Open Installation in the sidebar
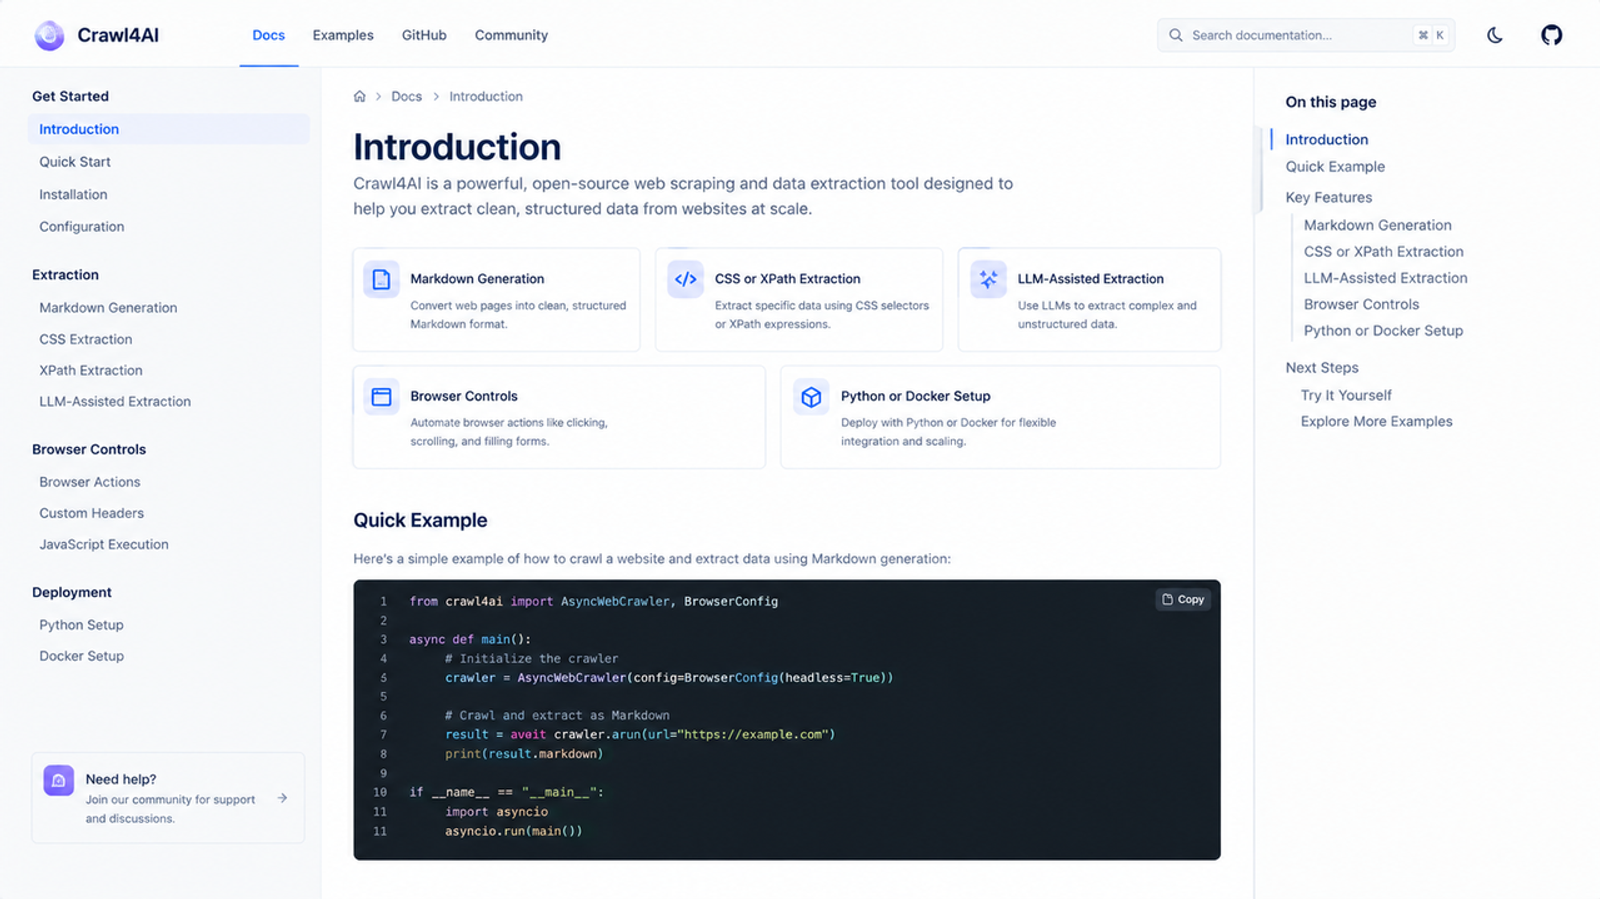Image resolution: width=1600 pixels, height=899 pixels. (x=73, y=195)
